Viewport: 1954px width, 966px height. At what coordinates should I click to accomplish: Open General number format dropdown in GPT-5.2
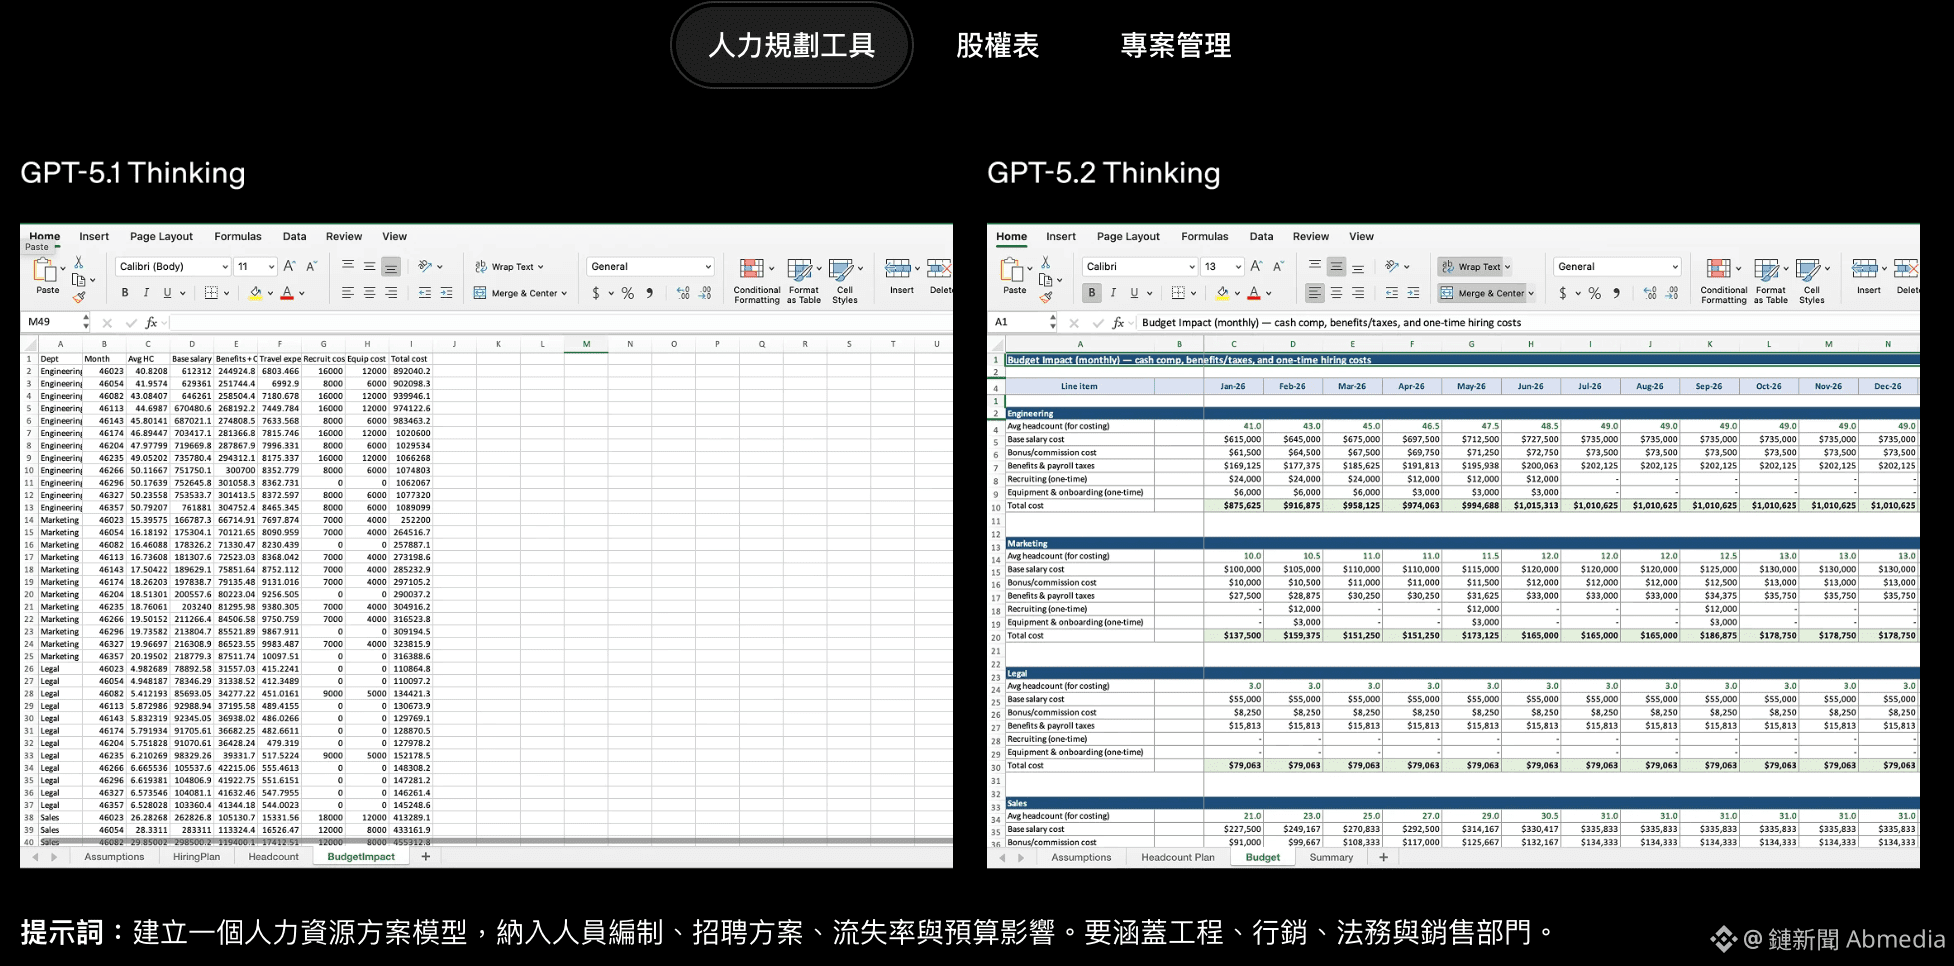1617,267
